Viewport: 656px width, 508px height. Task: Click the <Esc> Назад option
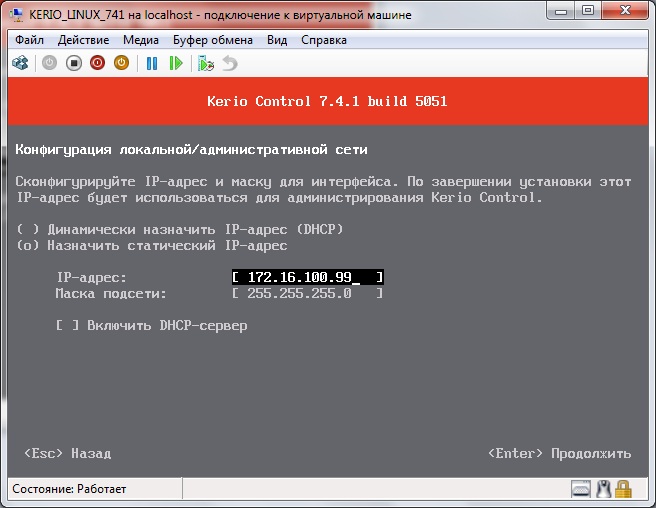pyautogui.click(x=67, y=453)
